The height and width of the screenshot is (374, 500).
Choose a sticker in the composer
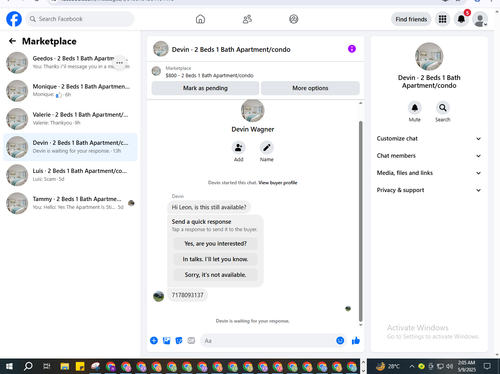[179, 340]
